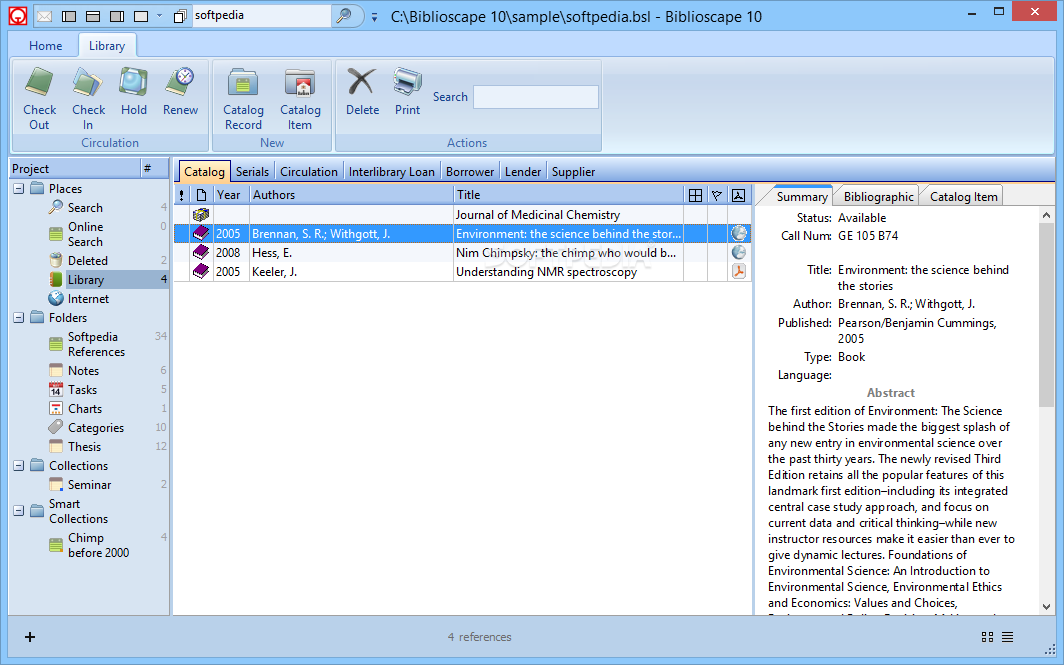Image resolution: width=1064 pixels, height=665 pixels.
Task: Click the Check Out book icon
Action: click(x=39, y=83)
